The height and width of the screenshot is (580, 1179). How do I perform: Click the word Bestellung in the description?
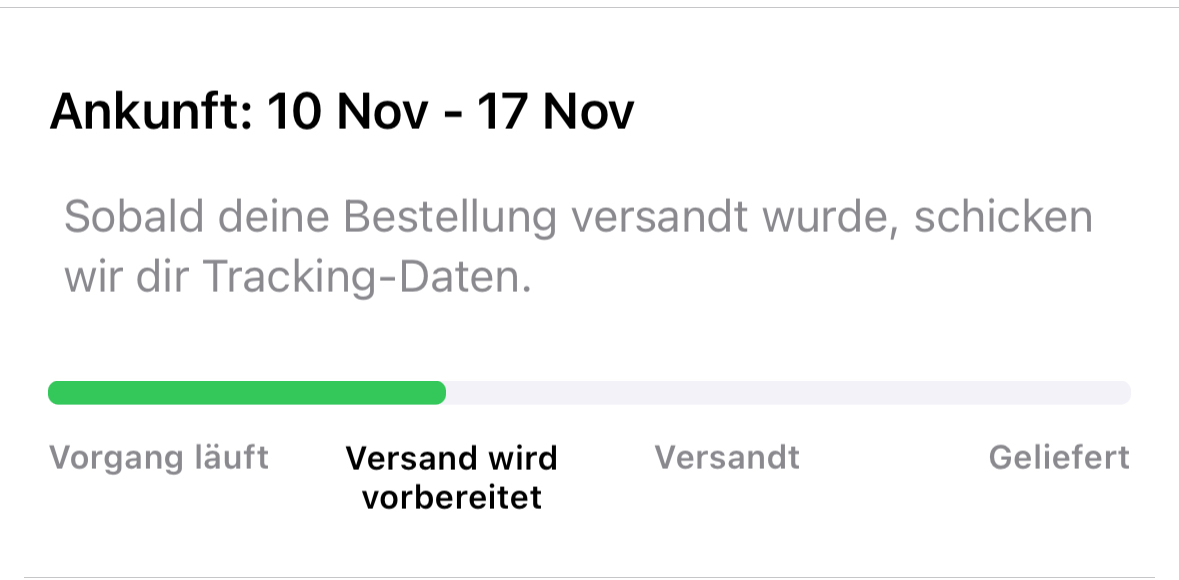pyautogui.click(x=450, y=217)
